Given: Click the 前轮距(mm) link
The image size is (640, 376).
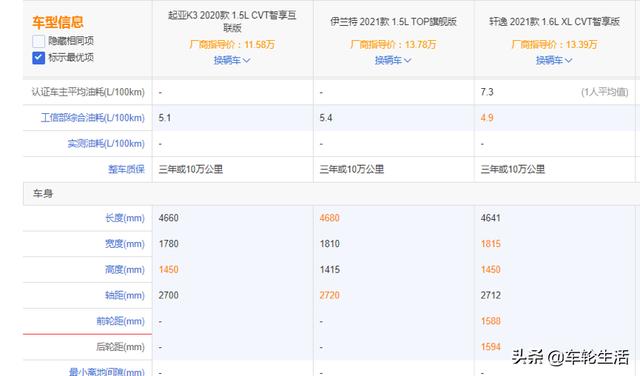Looking at the screenshot, I should (x=120, y=321).
